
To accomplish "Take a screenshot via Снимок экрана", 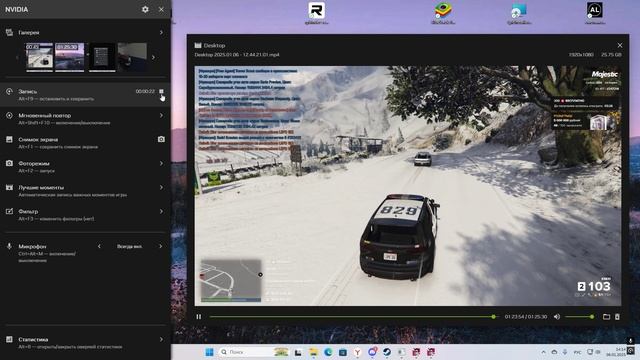I will click(x=85, y=143).
